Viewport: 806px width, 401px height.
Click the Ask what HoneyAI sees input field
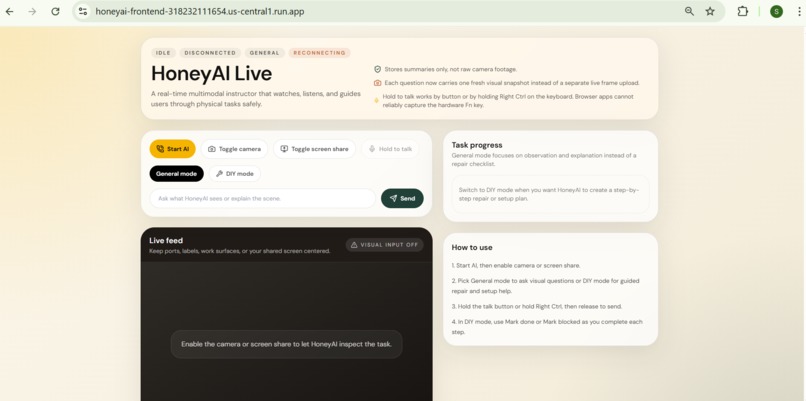click(x=263, y=198)
